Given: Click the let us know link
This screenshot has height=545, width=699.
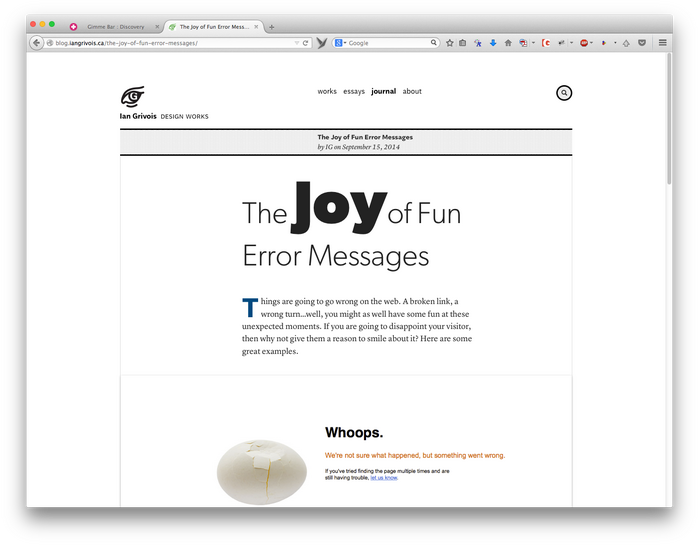Looking at the screenshot, I should click(x=384, y=478).
